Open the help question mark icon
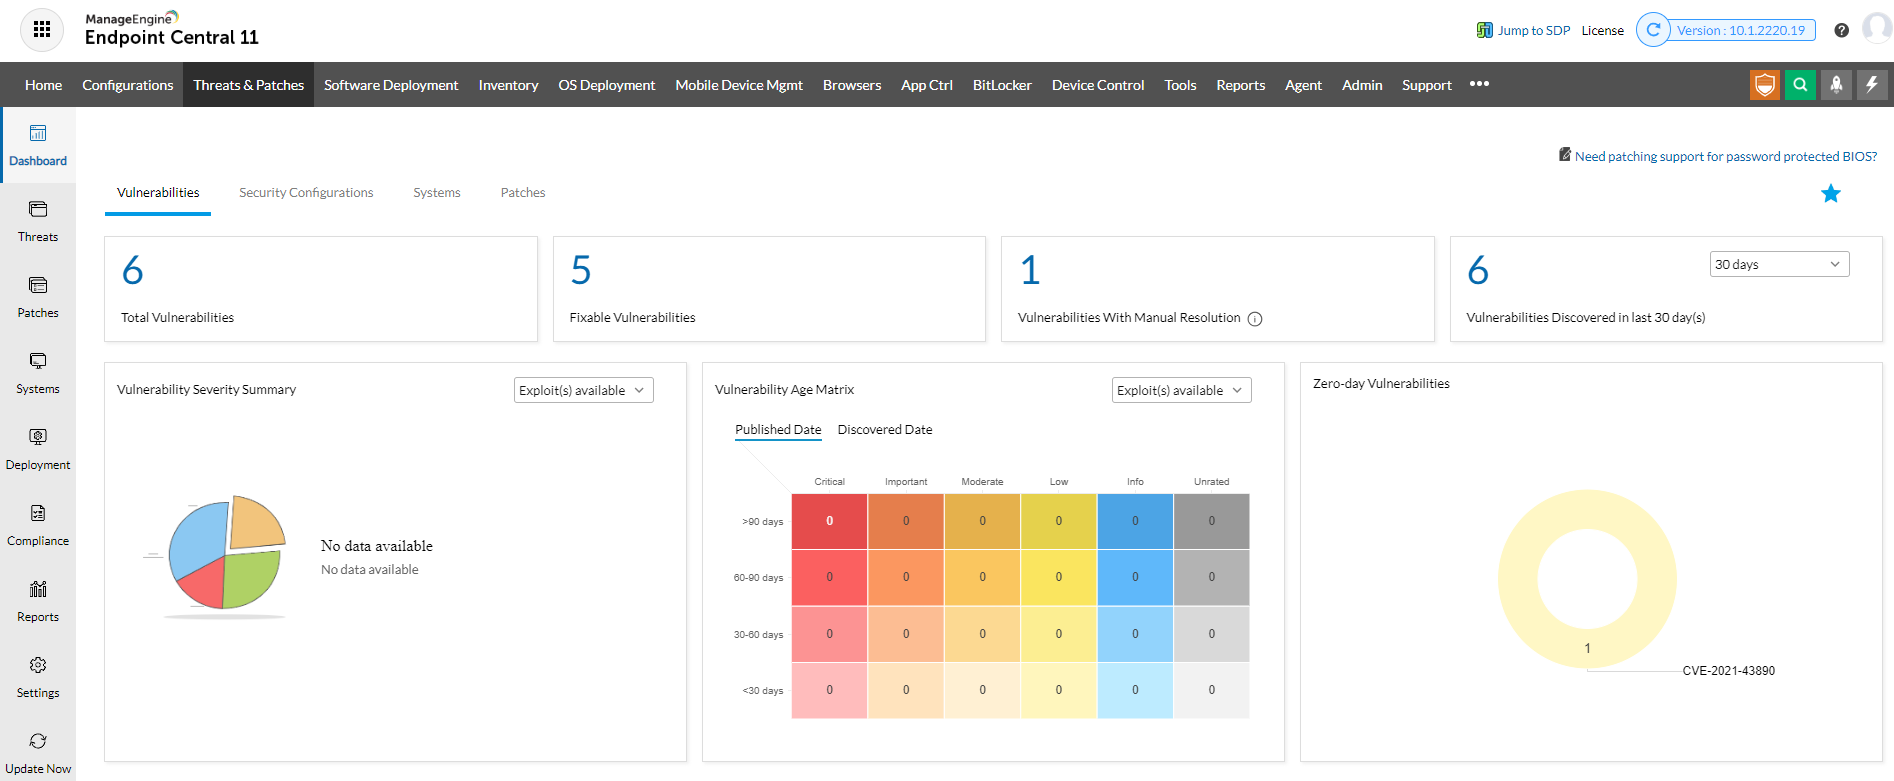The height and width of the screenshot is (781, 1894). [1841, 30]
